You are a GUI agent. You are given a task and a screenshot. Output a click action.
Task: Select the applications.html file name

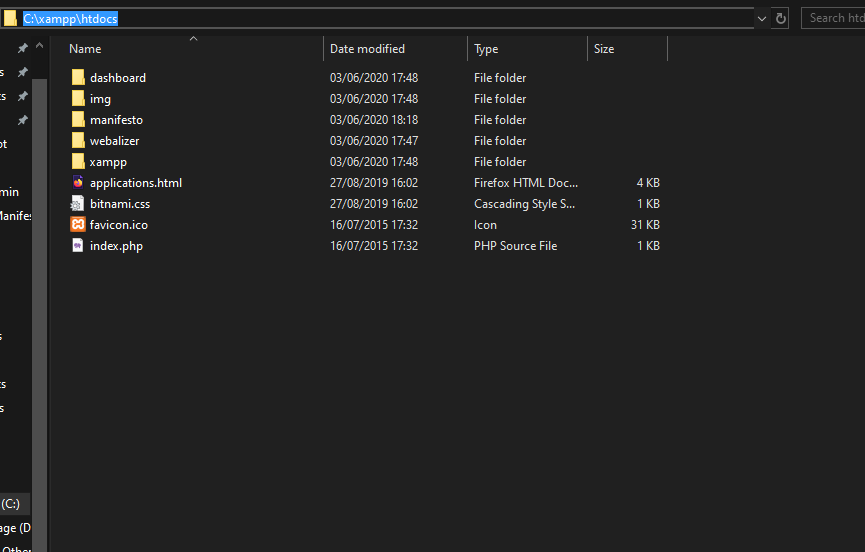tap(136, 183)
